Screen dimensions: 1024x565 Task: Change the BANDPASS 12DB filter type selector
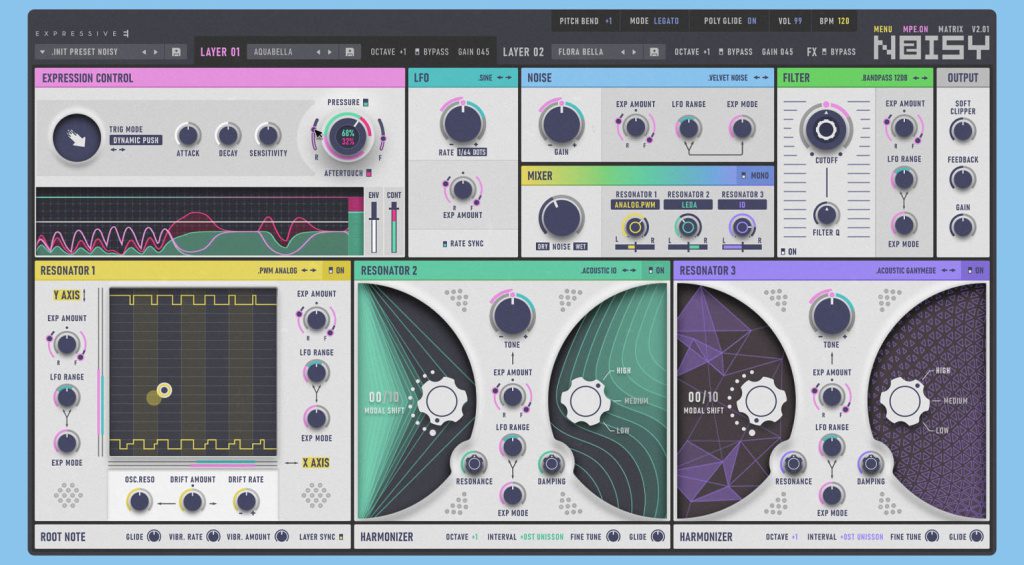[x=895, y=78]
